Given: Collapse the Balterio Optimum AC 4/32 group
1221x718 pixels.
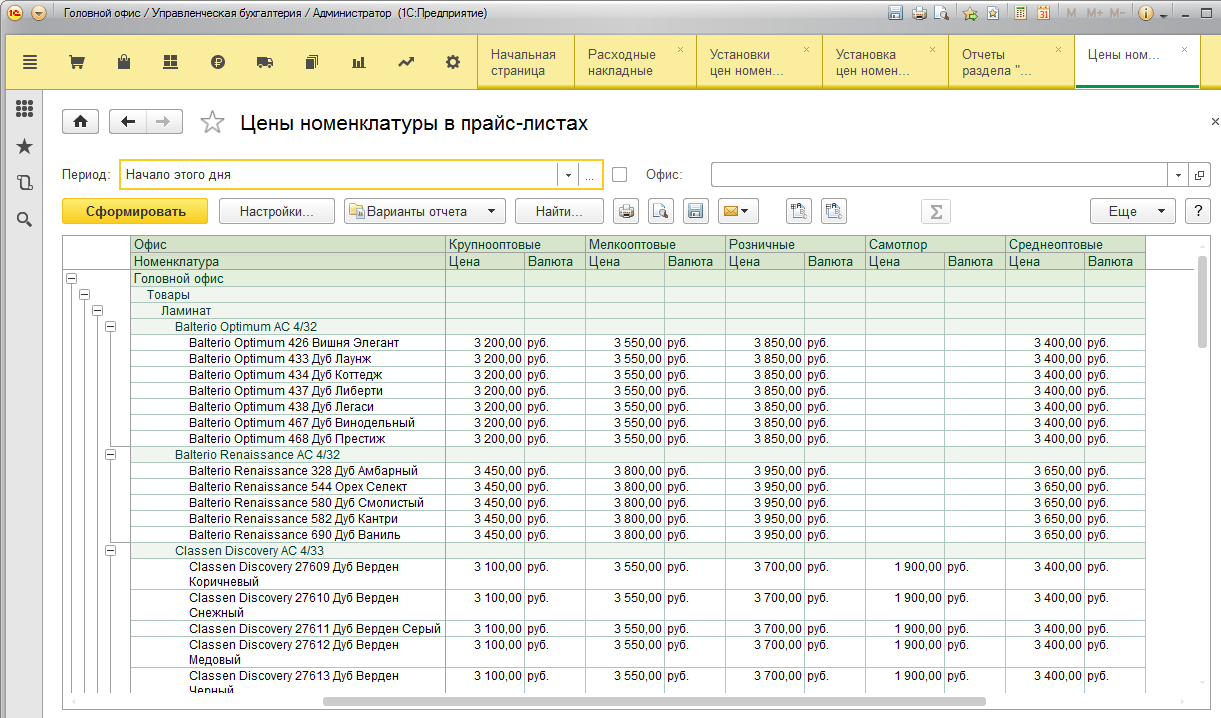Looking at the screenshot, I should tap(110, 327).
